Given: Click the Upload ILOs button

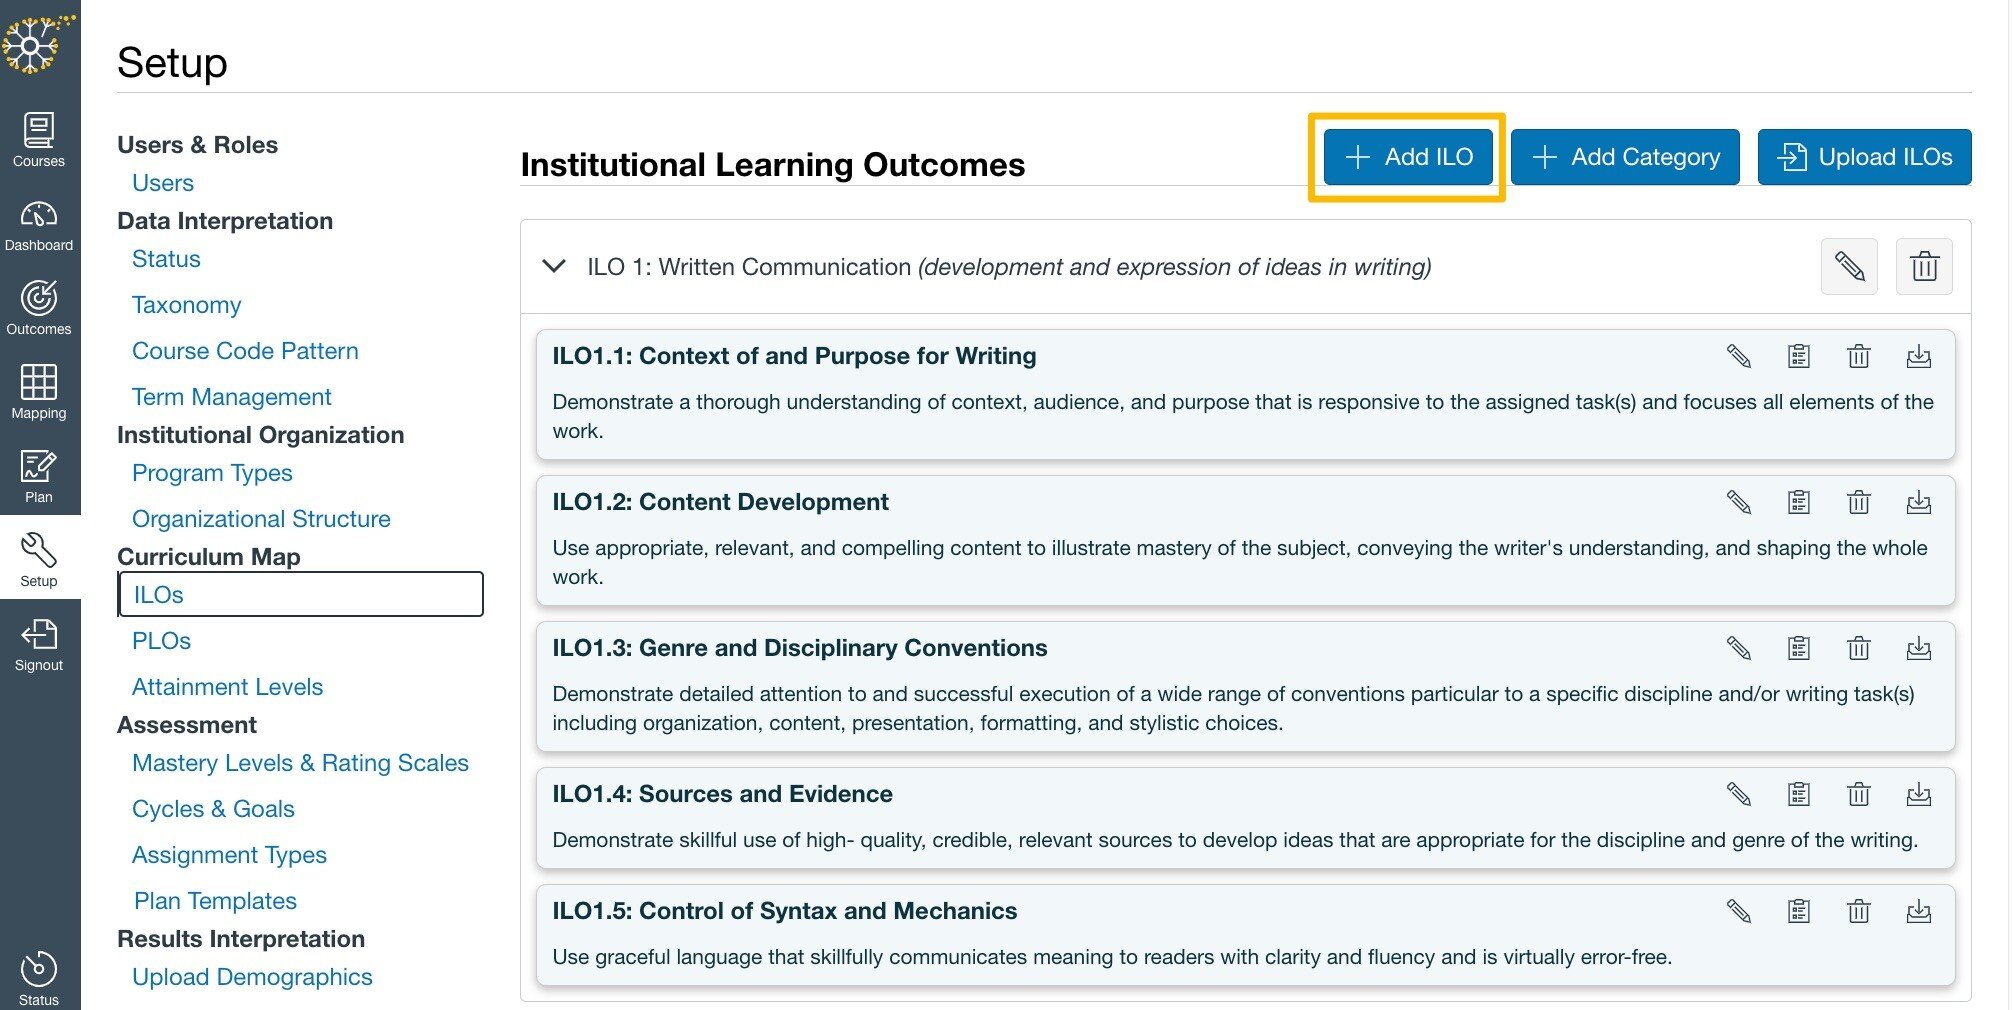Looking at the screenshot, I should 1864,156.
